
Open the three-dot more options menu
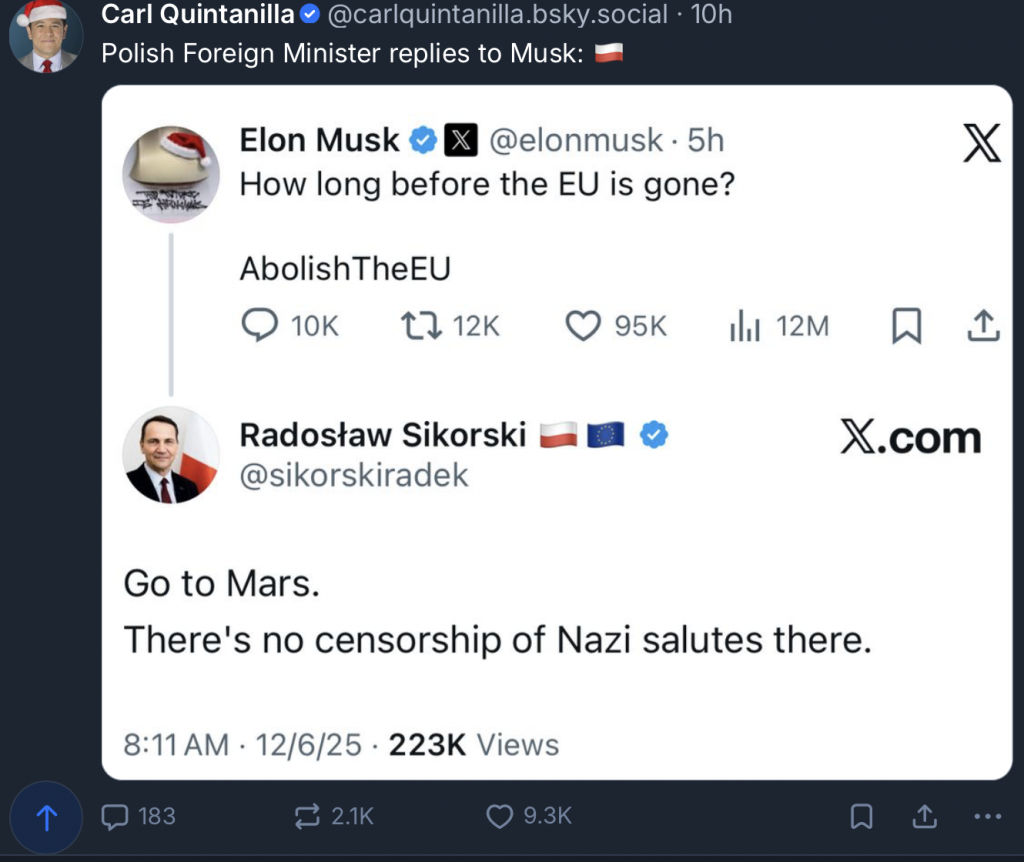[986, 816]
